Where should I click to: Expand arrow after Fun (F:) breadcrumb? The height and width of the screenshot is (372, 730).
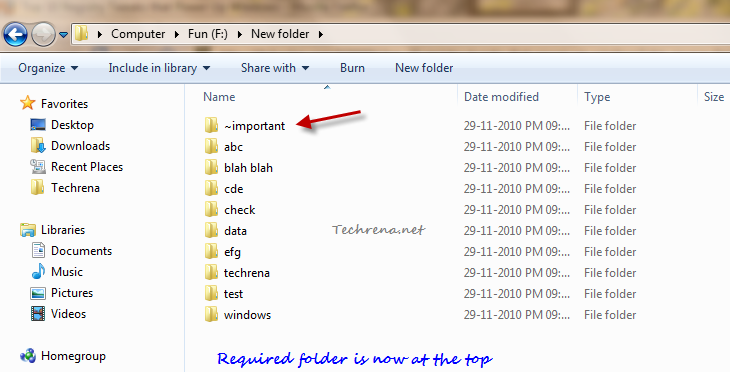coord(239,34)
